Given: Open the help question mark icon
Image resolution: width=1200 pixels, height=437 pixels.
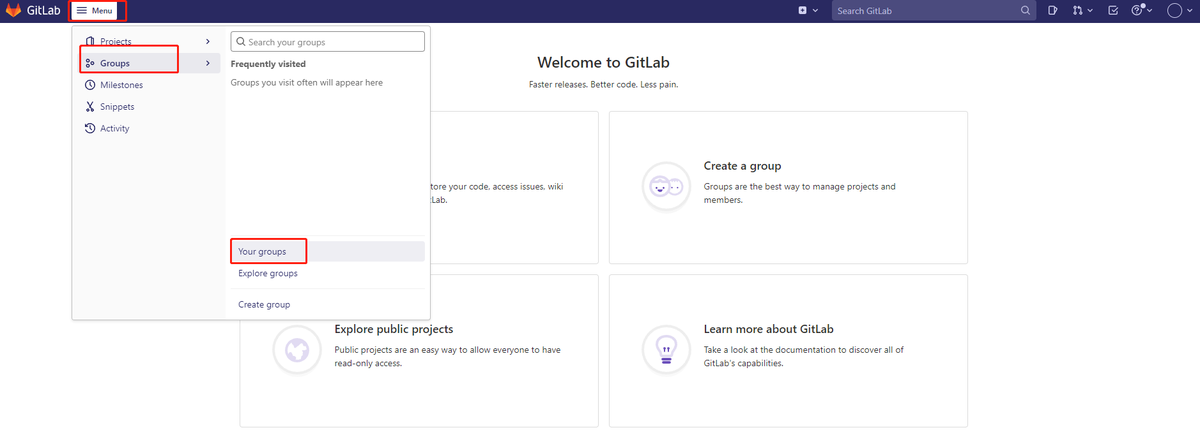Looking at the screenshot, I should point(1137,11).
